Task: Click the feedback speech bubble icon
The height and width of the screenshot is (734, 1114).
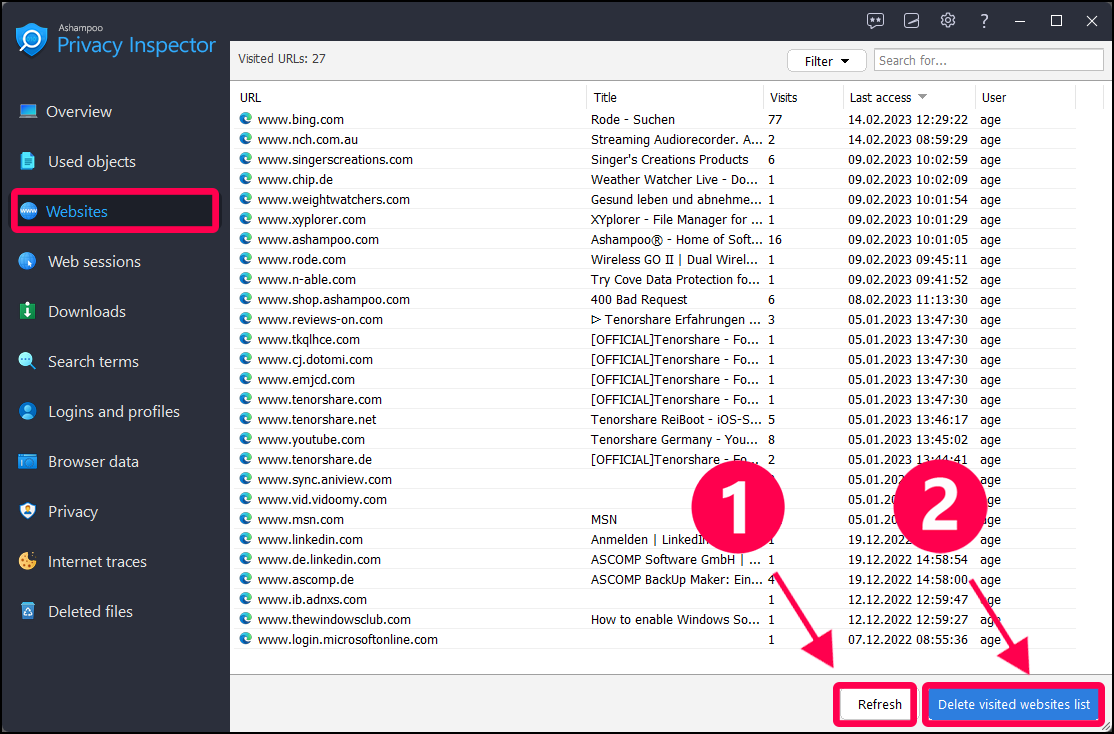Action: click(x=875, y=21)
